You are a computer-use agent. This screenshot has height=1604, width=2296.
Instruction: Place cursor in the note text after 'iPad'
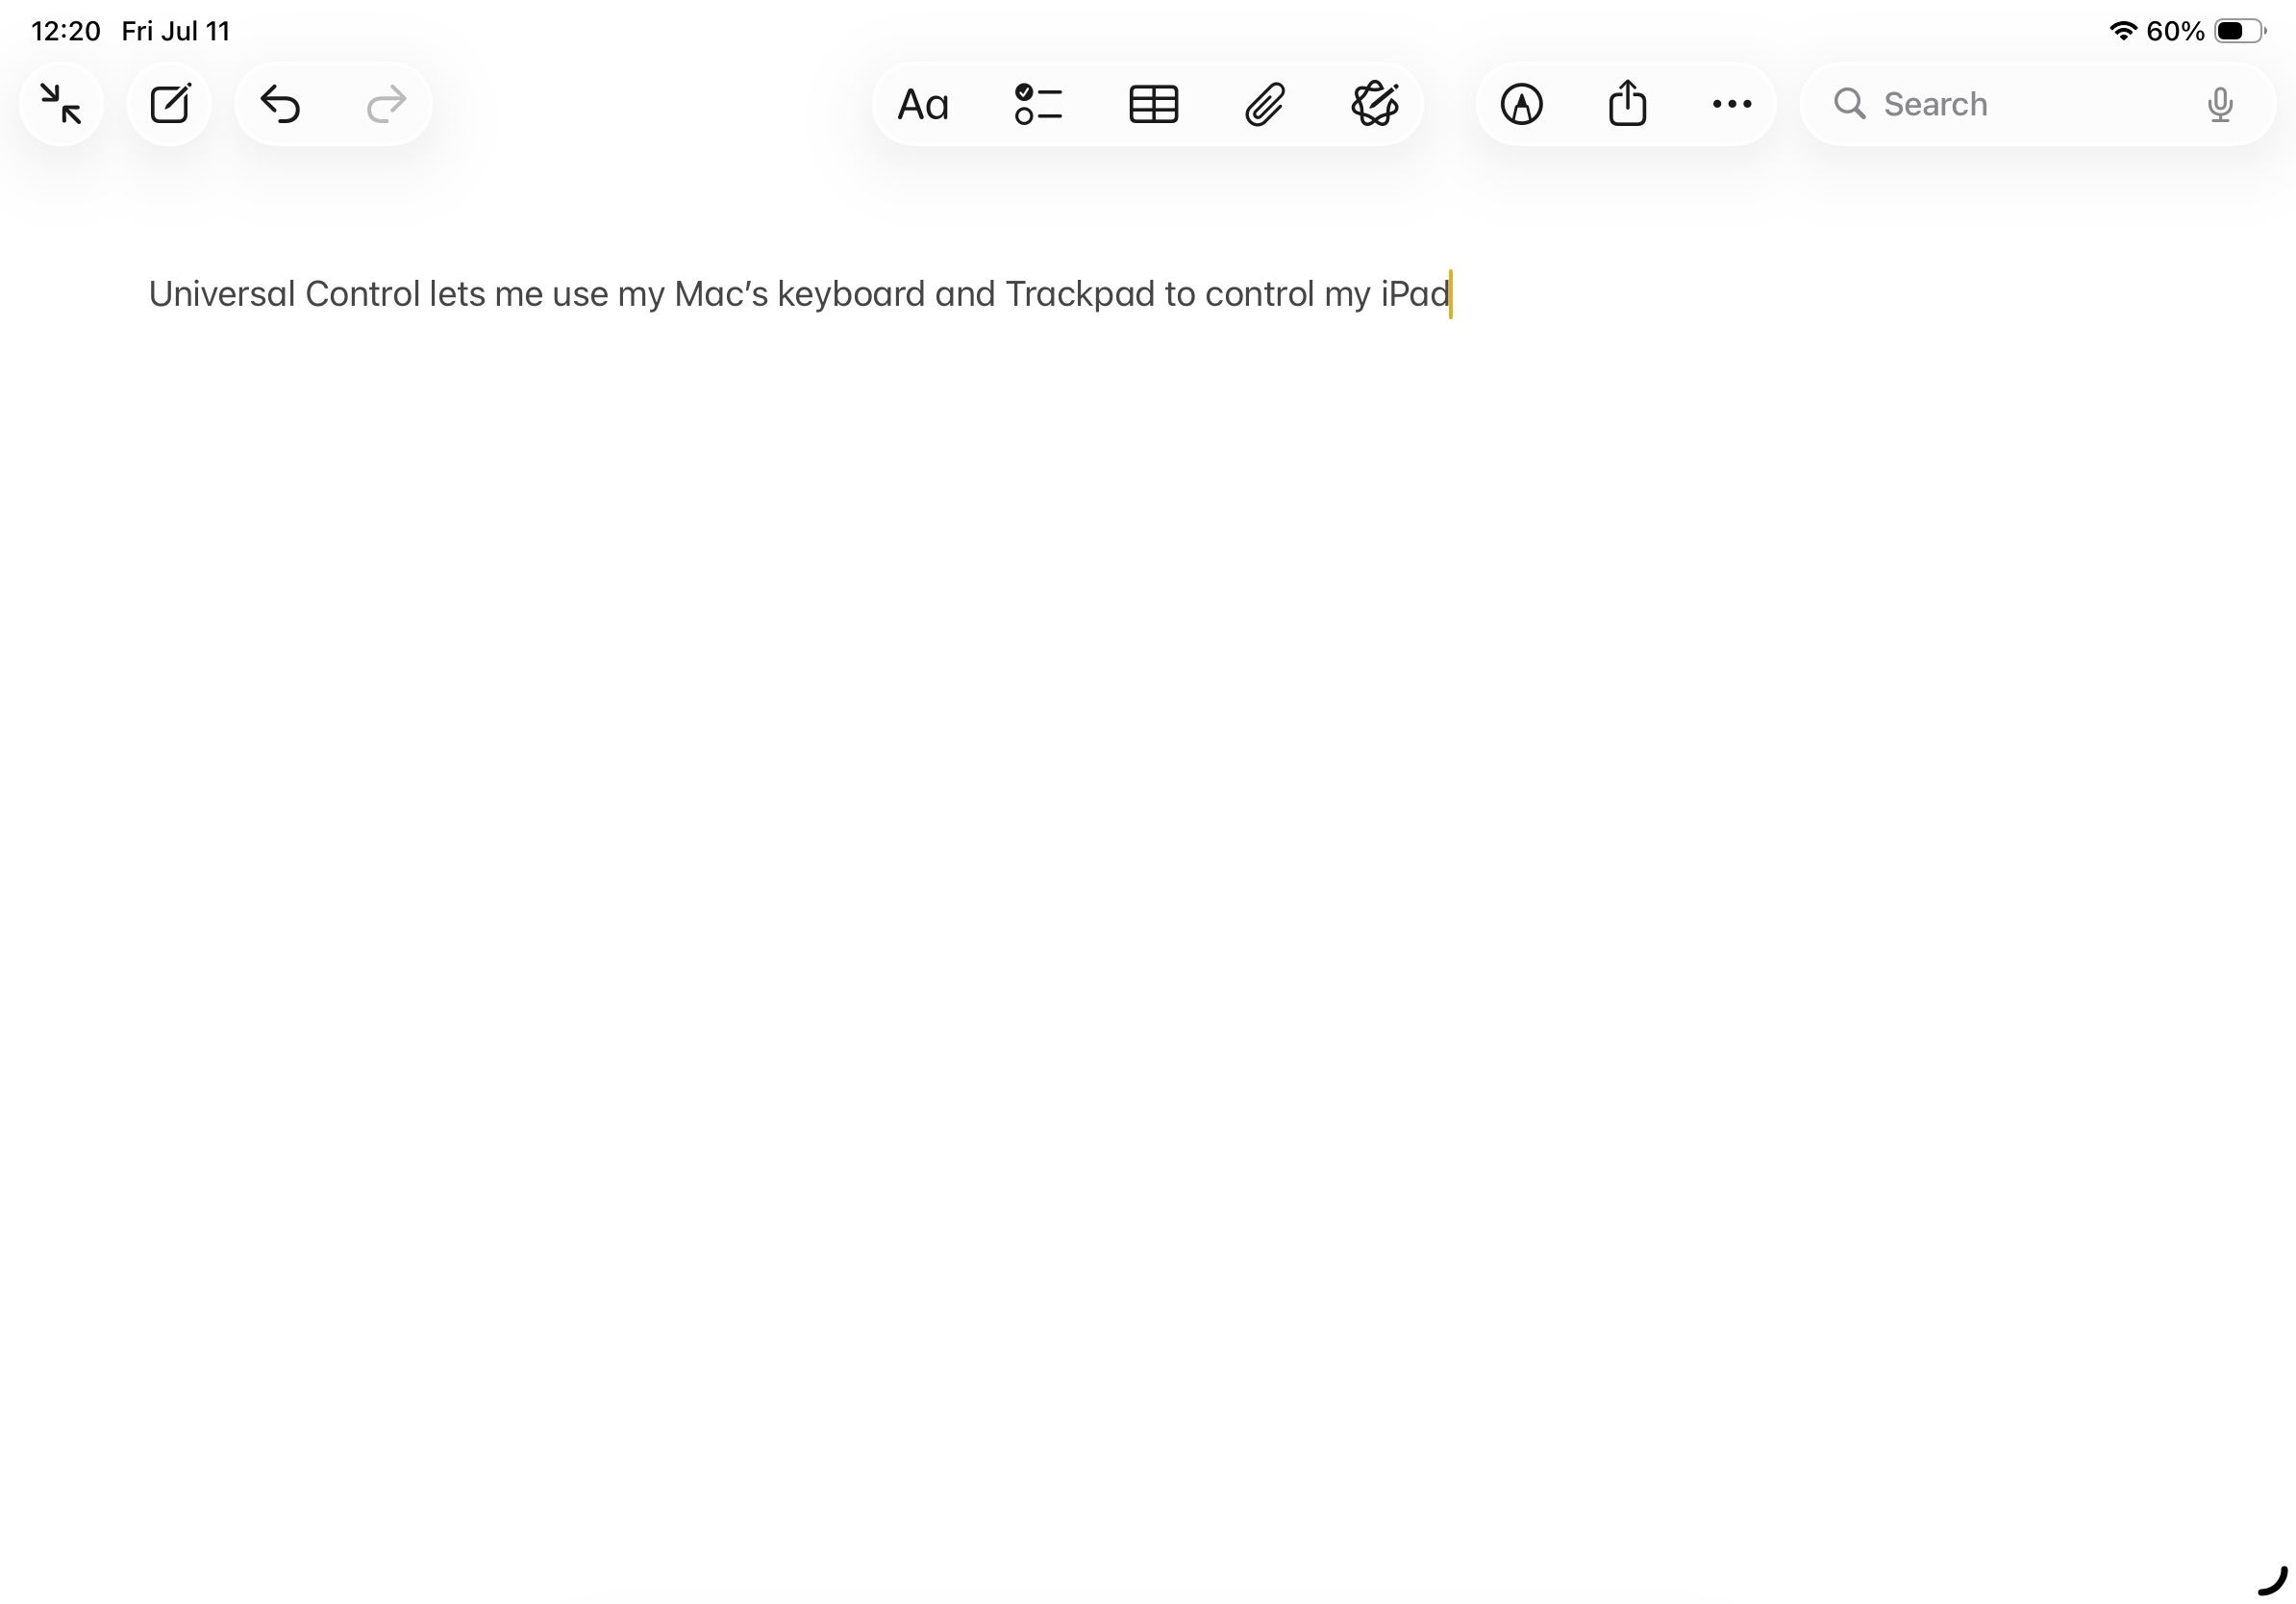click(1451, 294)
